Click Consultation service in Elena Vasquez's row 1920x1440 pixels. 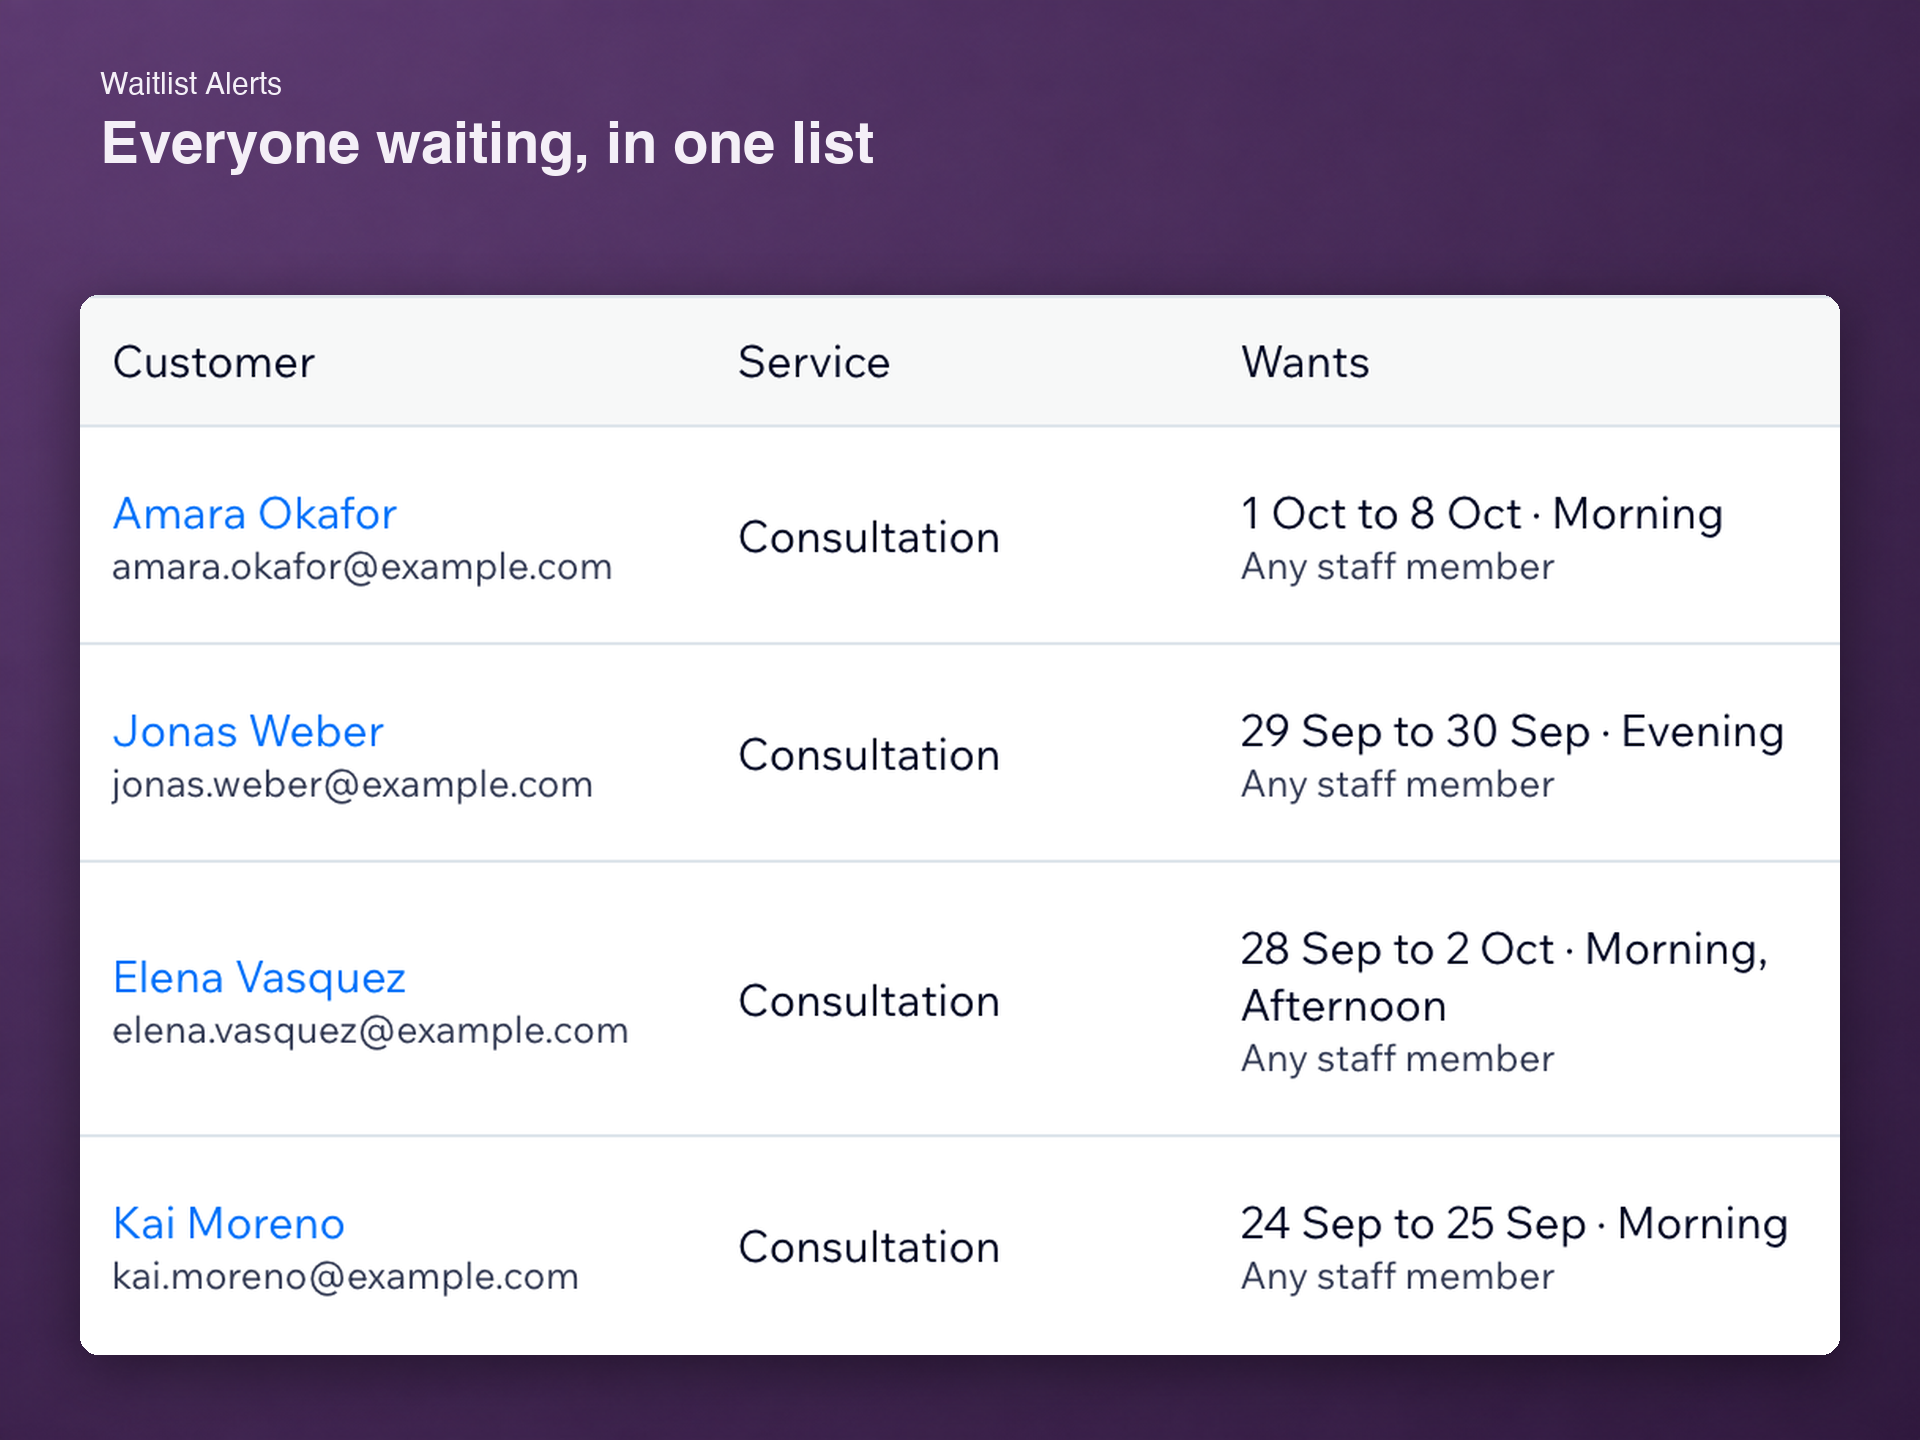pos(869,1001)
